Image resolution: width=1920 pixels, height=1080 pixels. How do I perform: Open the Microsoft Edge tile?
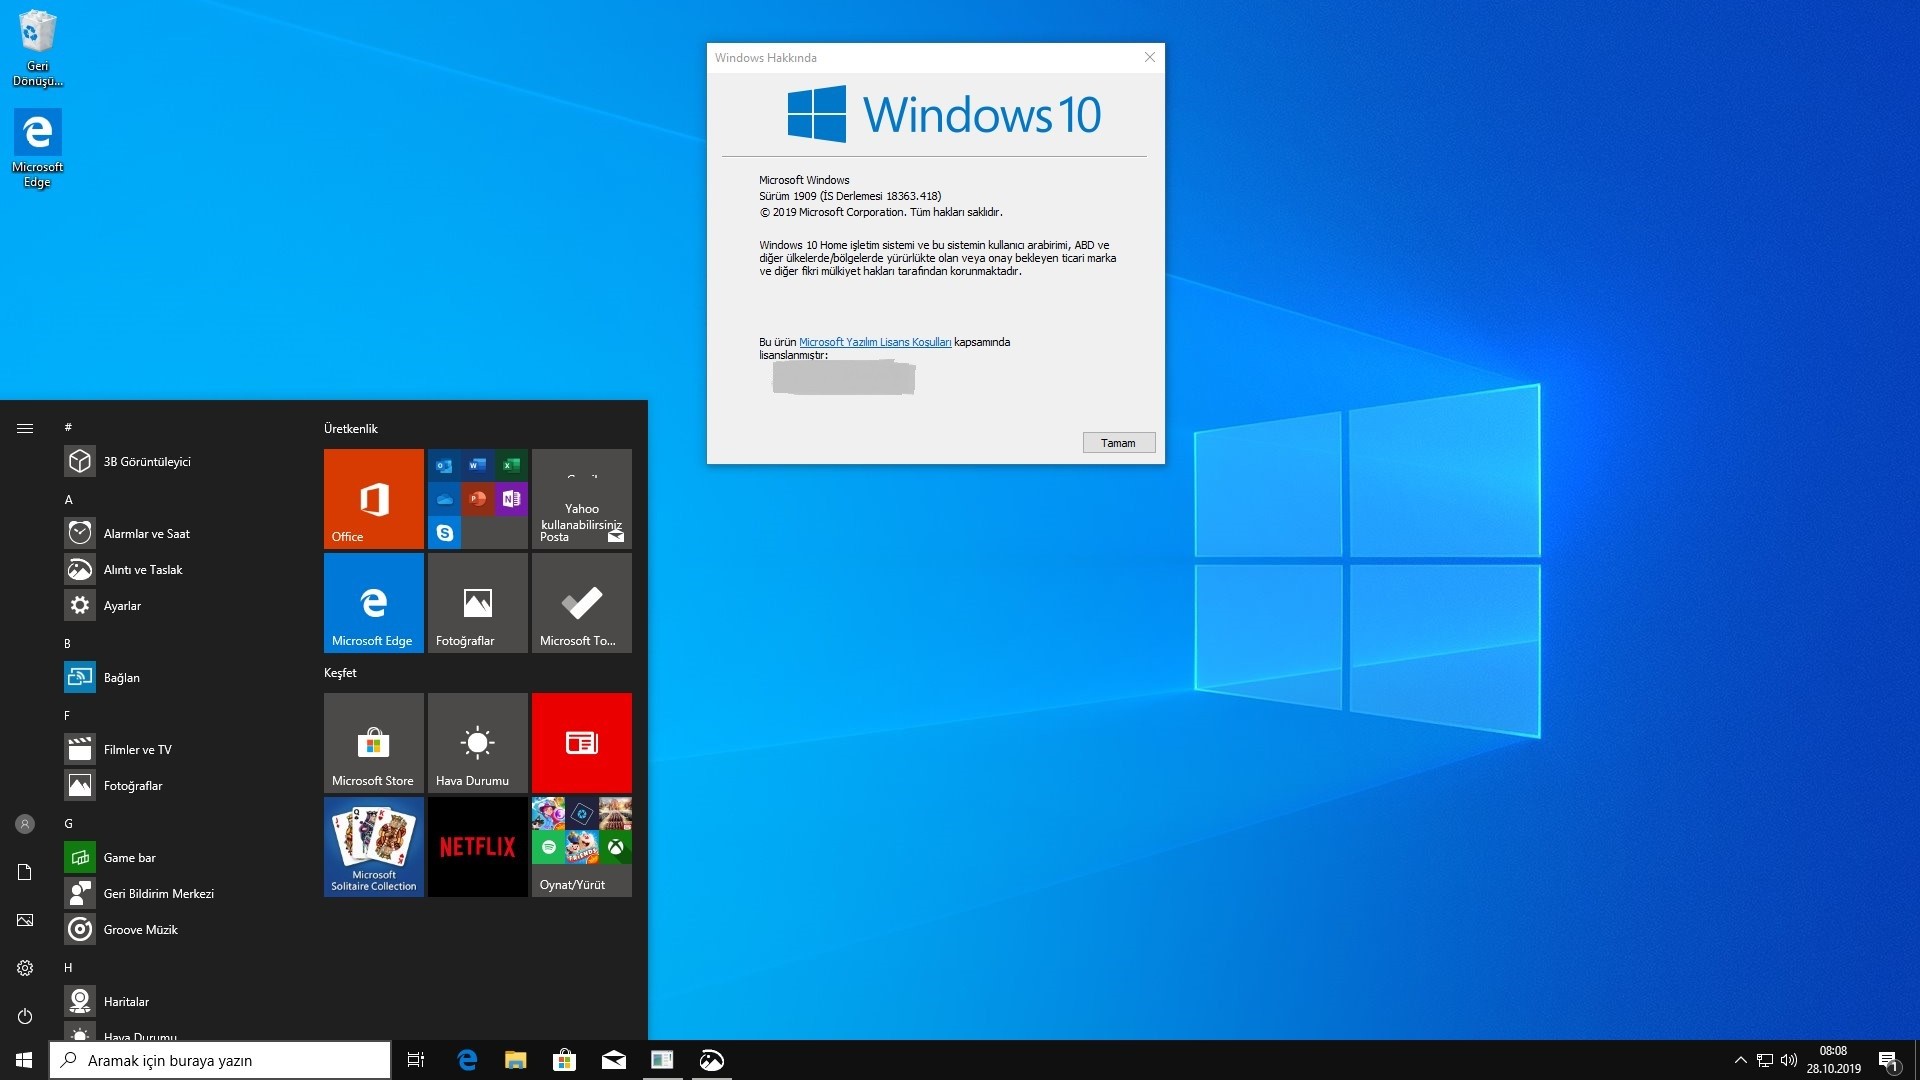(374, 603)
